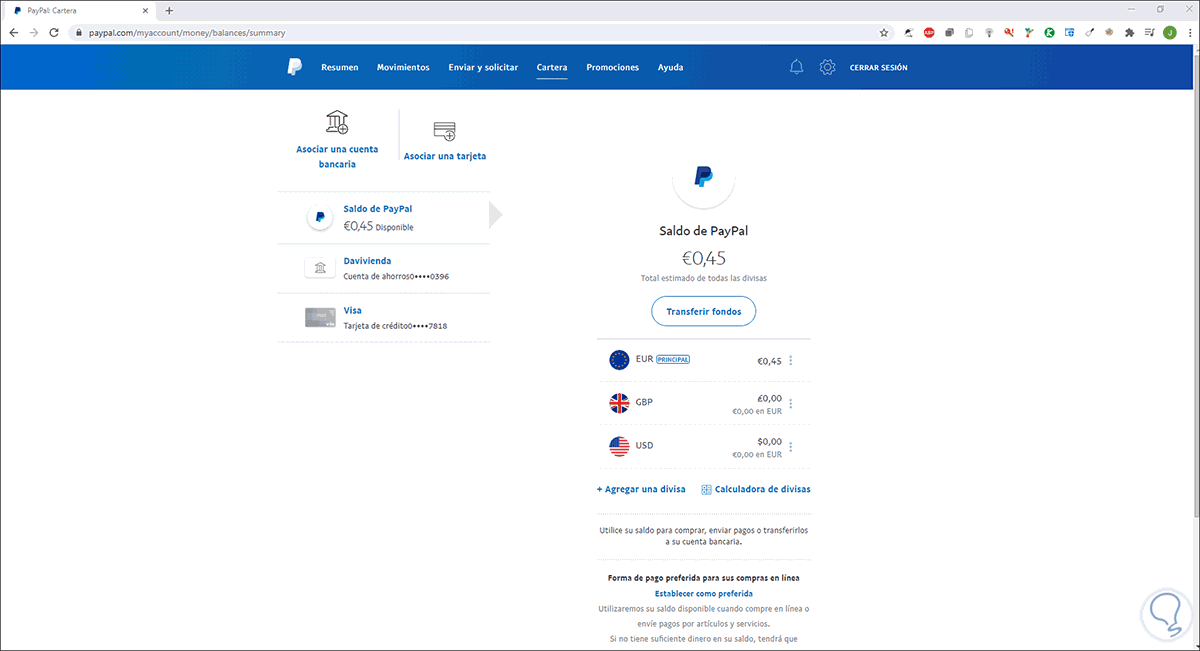Click the site lock icon in address bar

pos(78,33)
